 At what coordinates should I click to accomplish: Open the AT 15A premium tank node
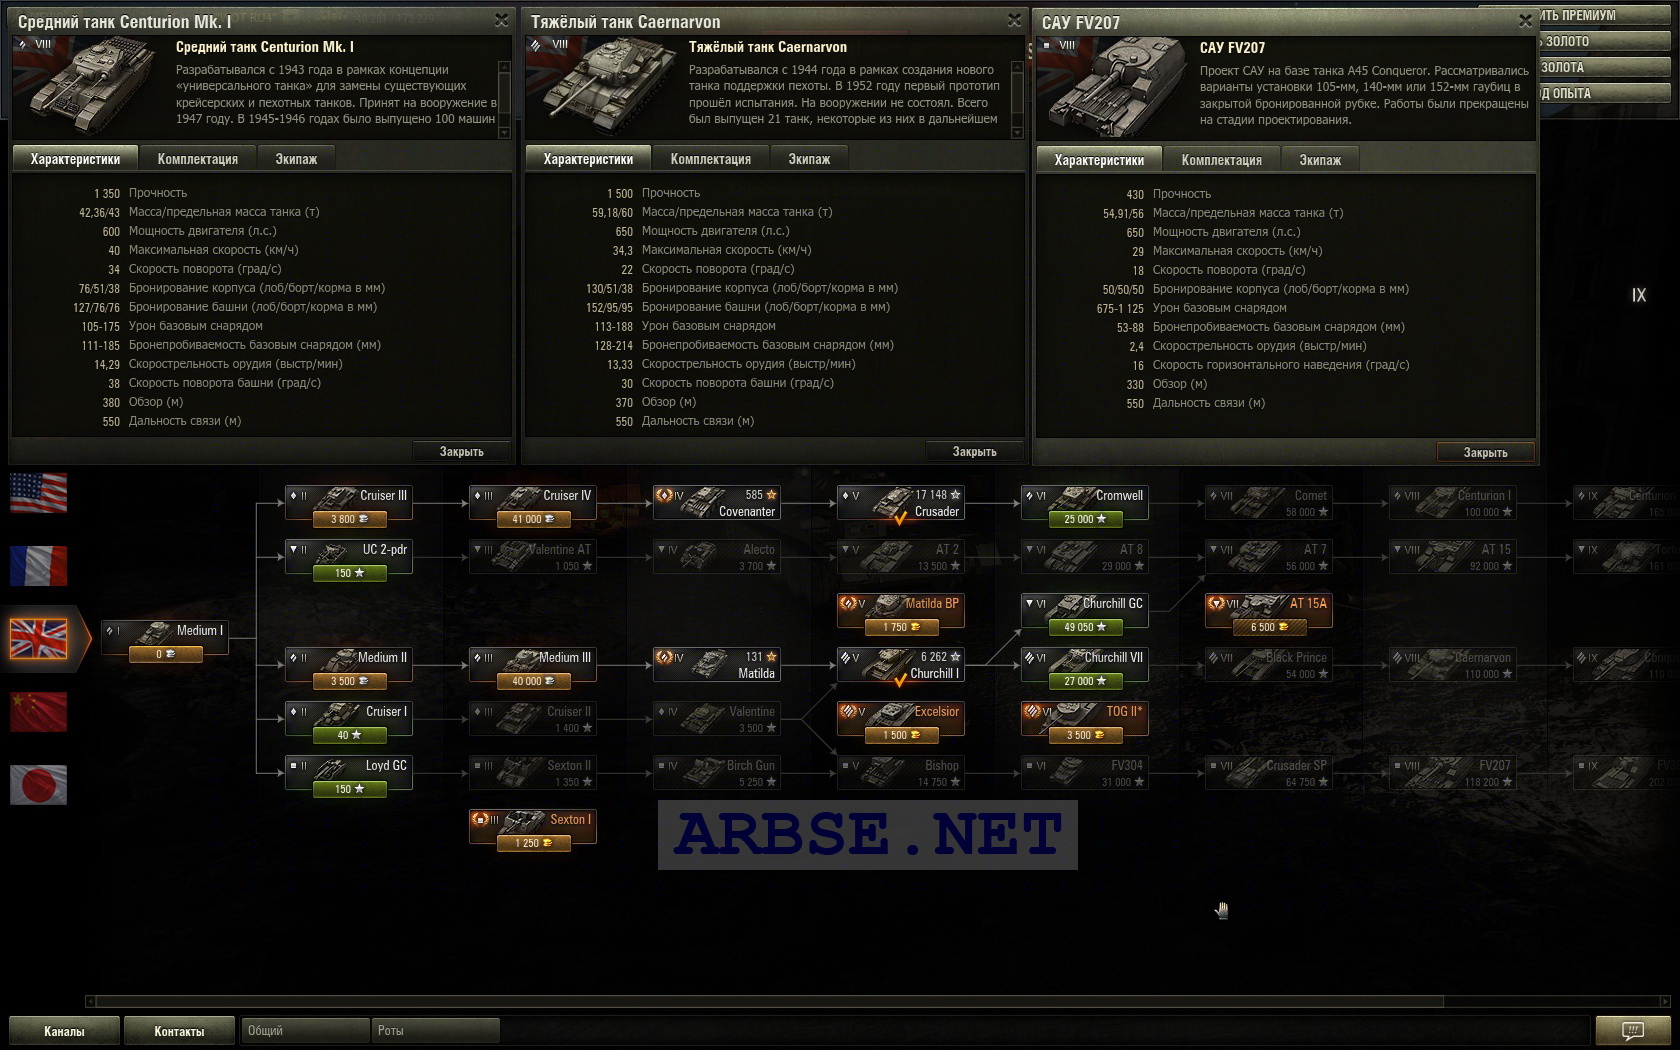click(1269, 613)
